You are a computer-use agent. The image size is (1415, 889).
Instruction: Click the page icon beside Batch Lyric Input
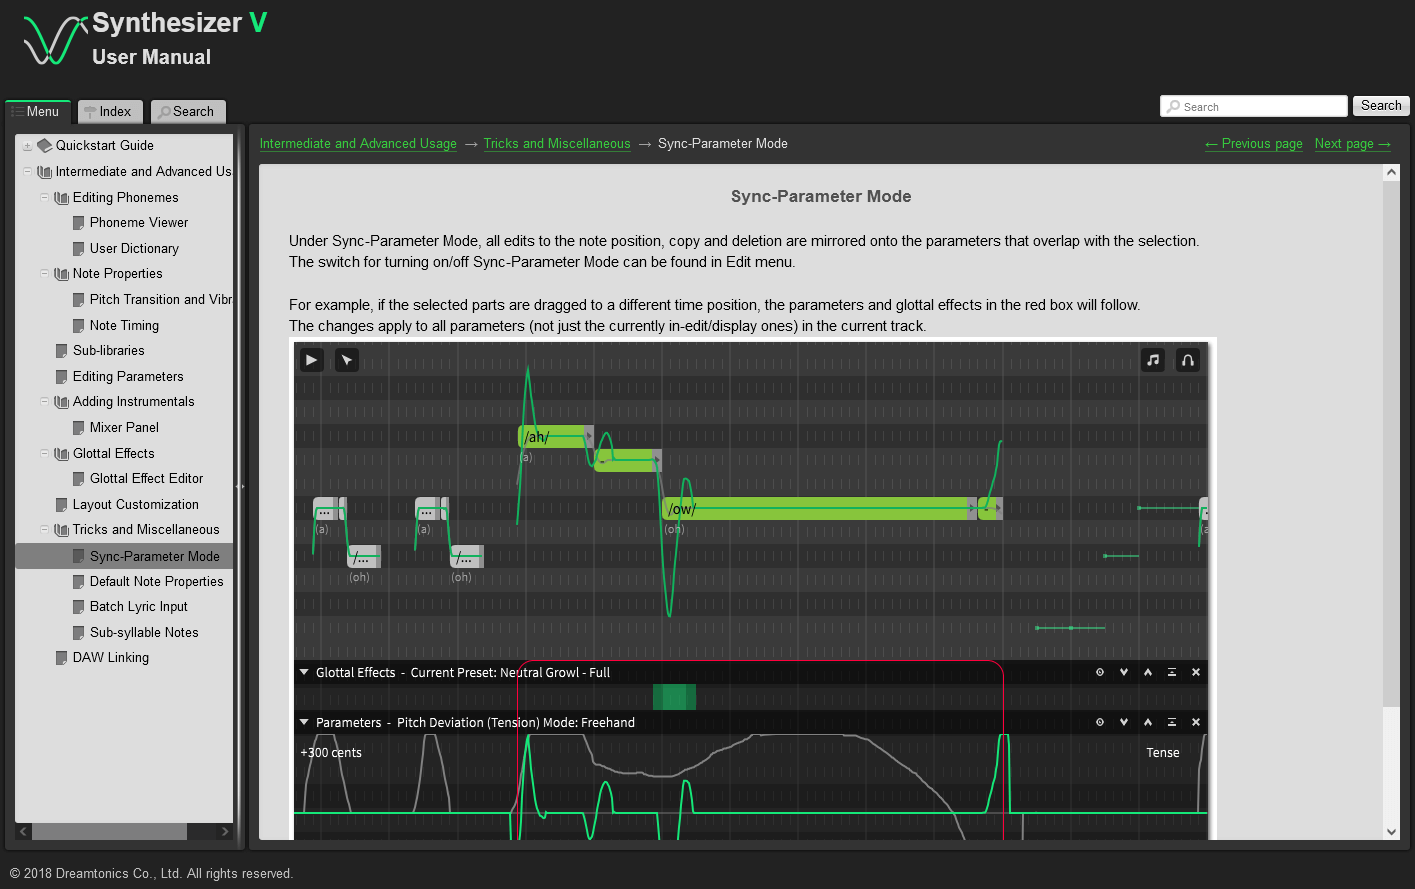tap(79, 607)
